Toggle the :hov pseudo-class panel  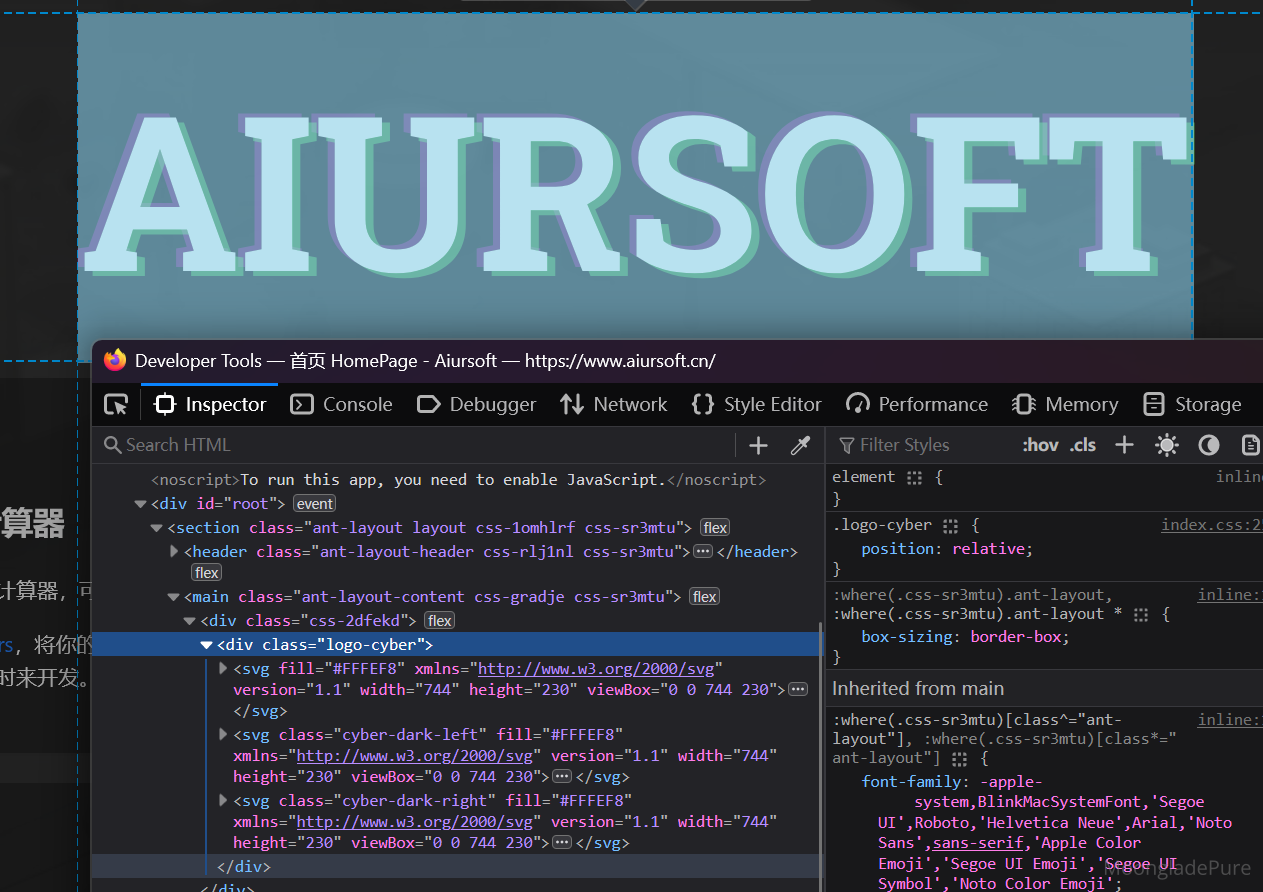[1040, 445]
